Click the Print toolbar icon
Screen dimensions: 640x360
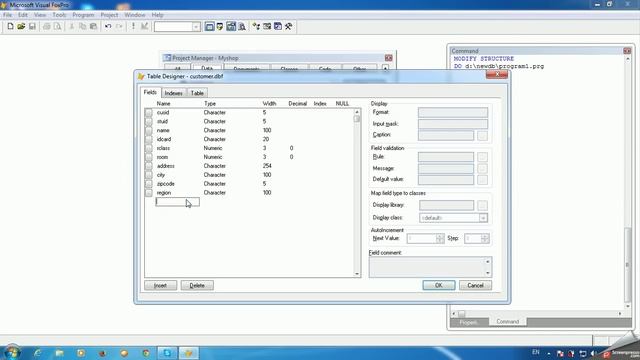click(47, 27)
